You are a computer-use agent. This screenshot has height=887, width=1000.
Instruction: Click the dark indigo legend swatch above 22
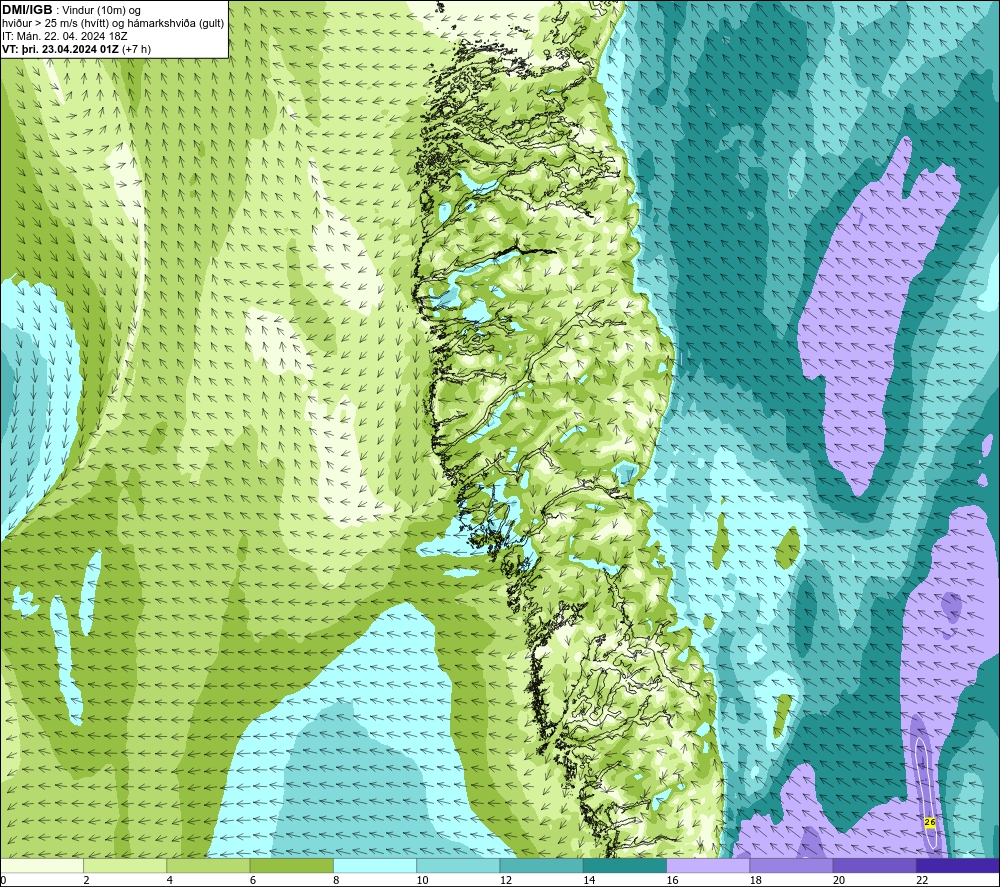pos(958,865)
